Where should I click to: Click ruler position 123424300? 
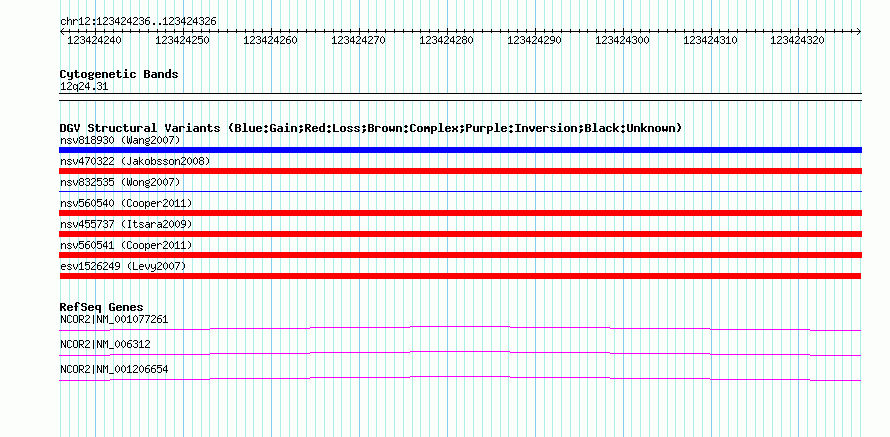[622, 40]
